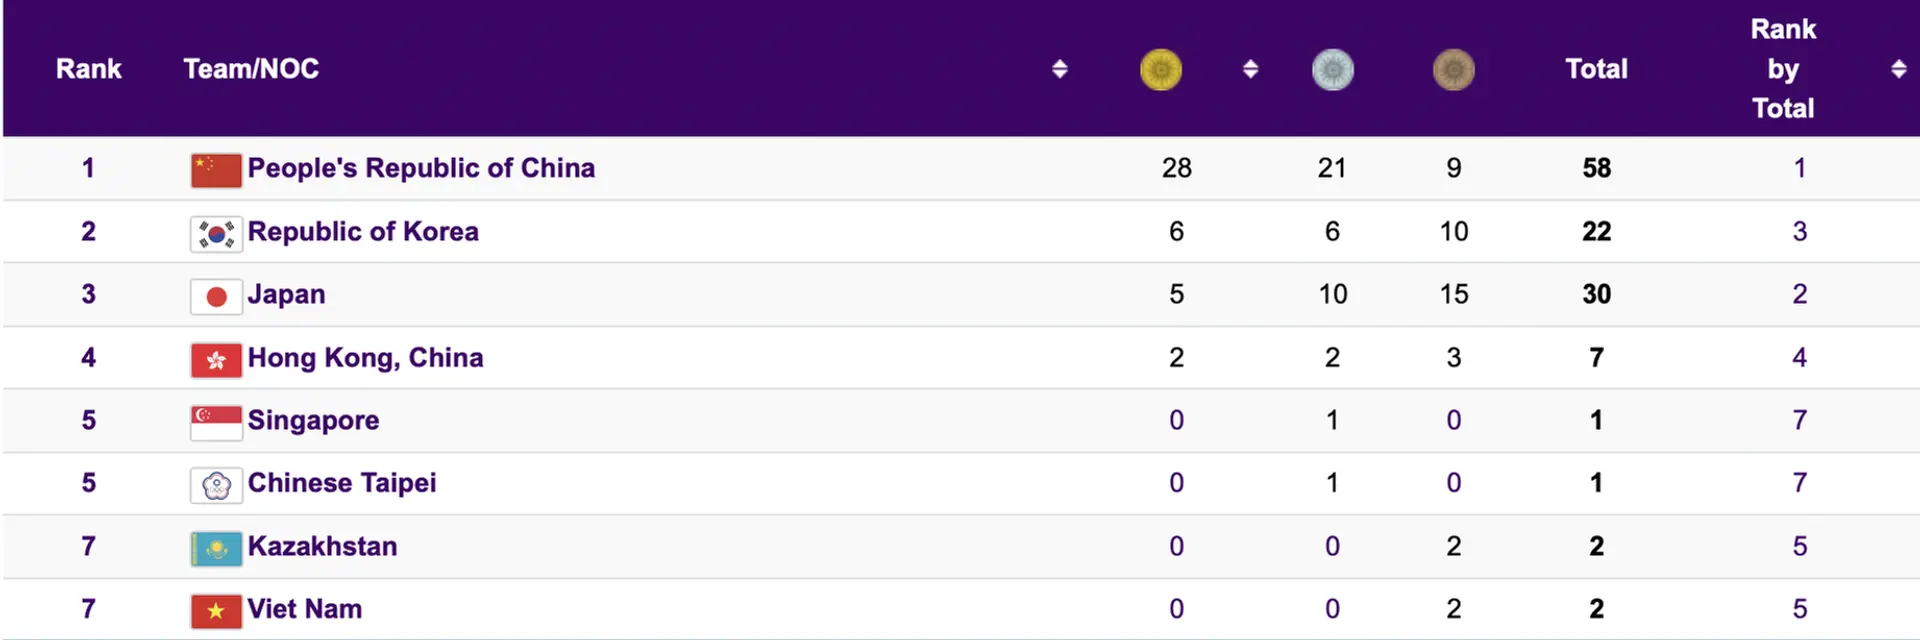Click the Japan flag icon
This screenshot has height=640, width=1920.
point(216,297)
